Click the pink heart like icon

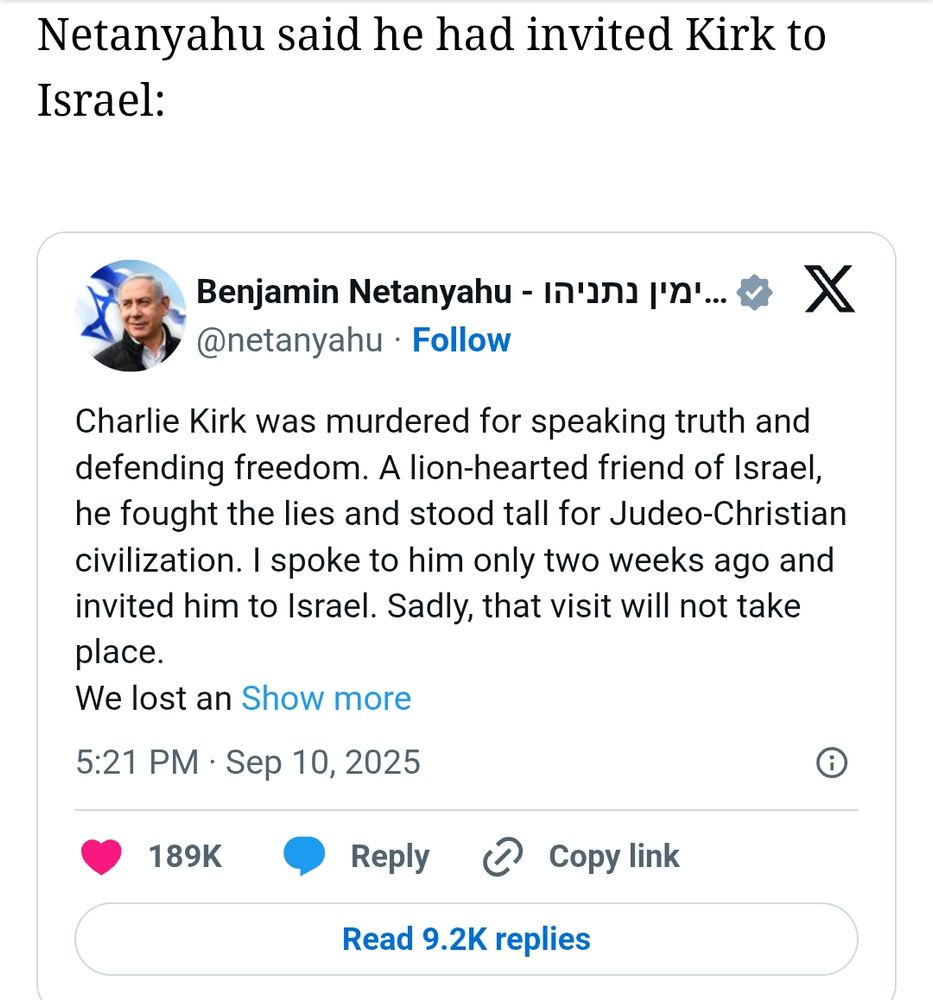(101, 857)
